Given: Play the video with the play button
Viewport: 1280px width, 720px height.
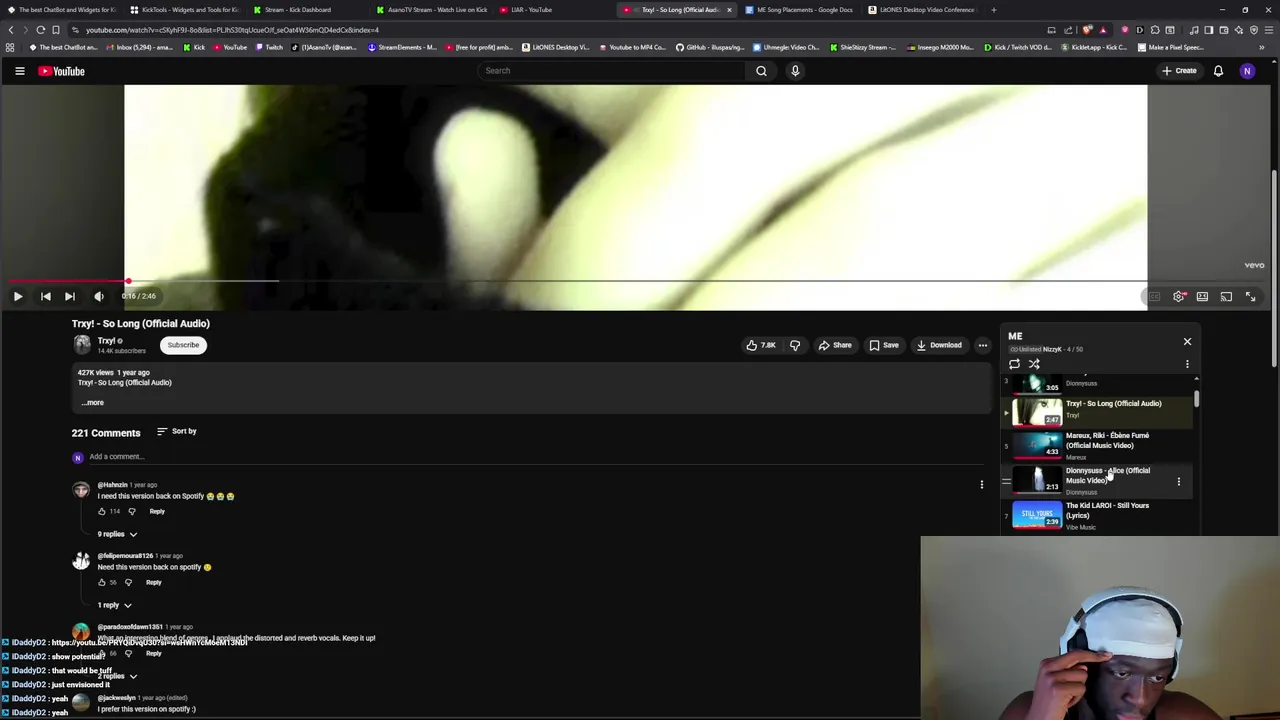Looking at the screenshot, I should [18, 296].
